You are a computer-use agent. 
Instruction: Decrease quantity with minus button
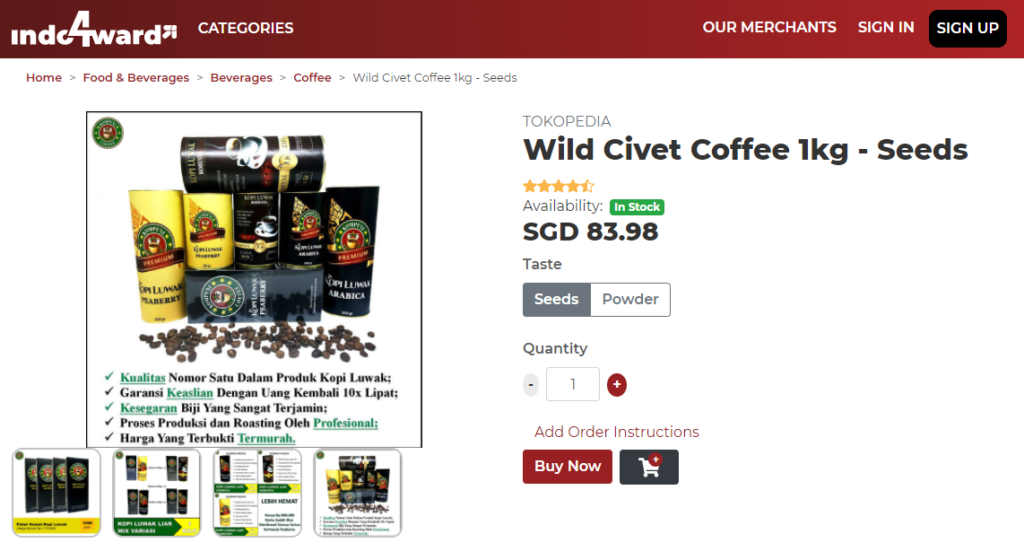click(x=531, y=385)
